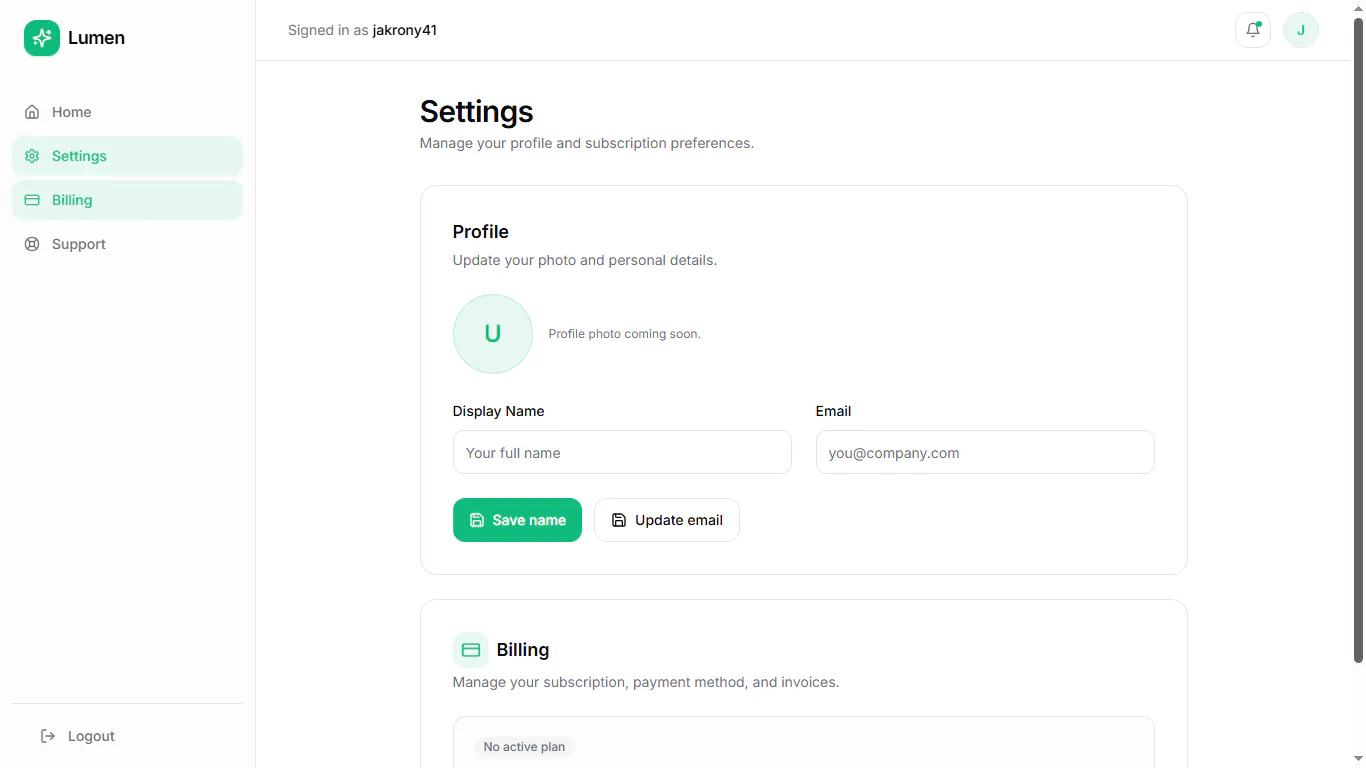The image size is (1366, 768).
Task: Click the page vertical scrollbar
Action: pos(1358,340)
